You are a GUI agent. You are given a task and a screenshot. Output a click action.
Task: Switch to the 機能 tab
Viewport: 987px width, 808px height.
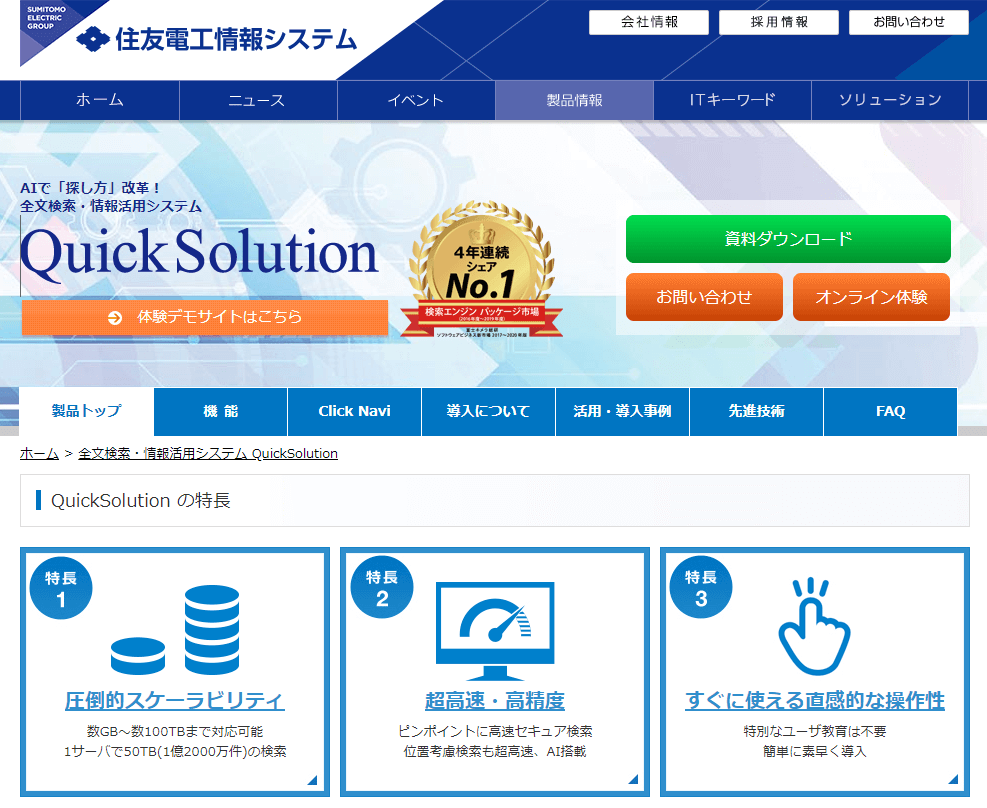[220, 412]
